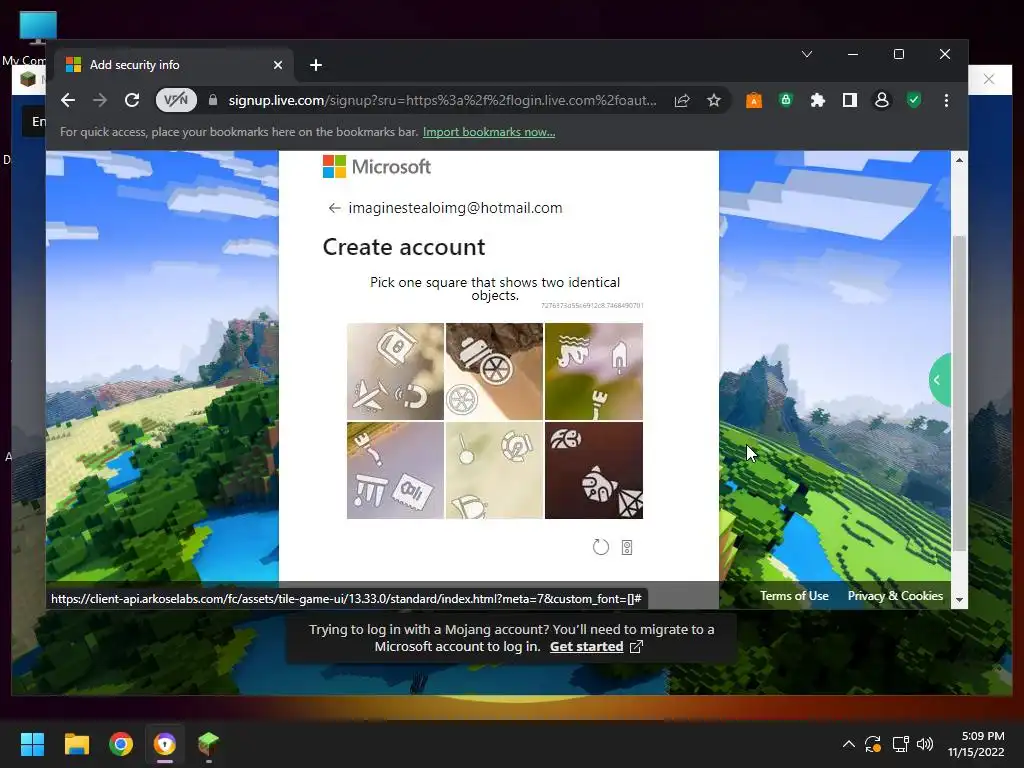Image resolution: width=1024 pixels, height=768 pixels.
Task: Click the page scrollbar down arrow
Action: (x=959, y=600)
